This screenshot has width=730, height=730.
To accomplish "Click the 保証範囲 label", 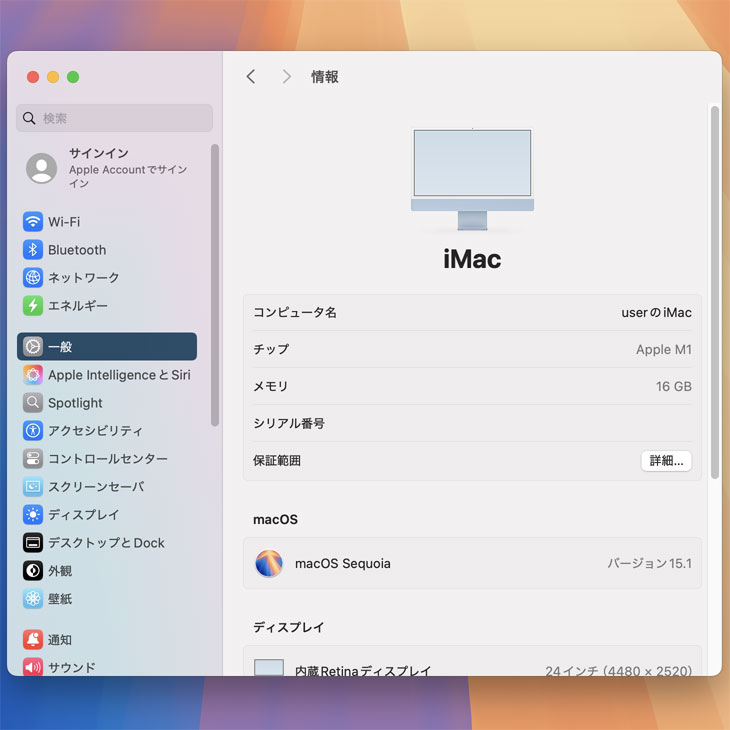I will [277, 460].
